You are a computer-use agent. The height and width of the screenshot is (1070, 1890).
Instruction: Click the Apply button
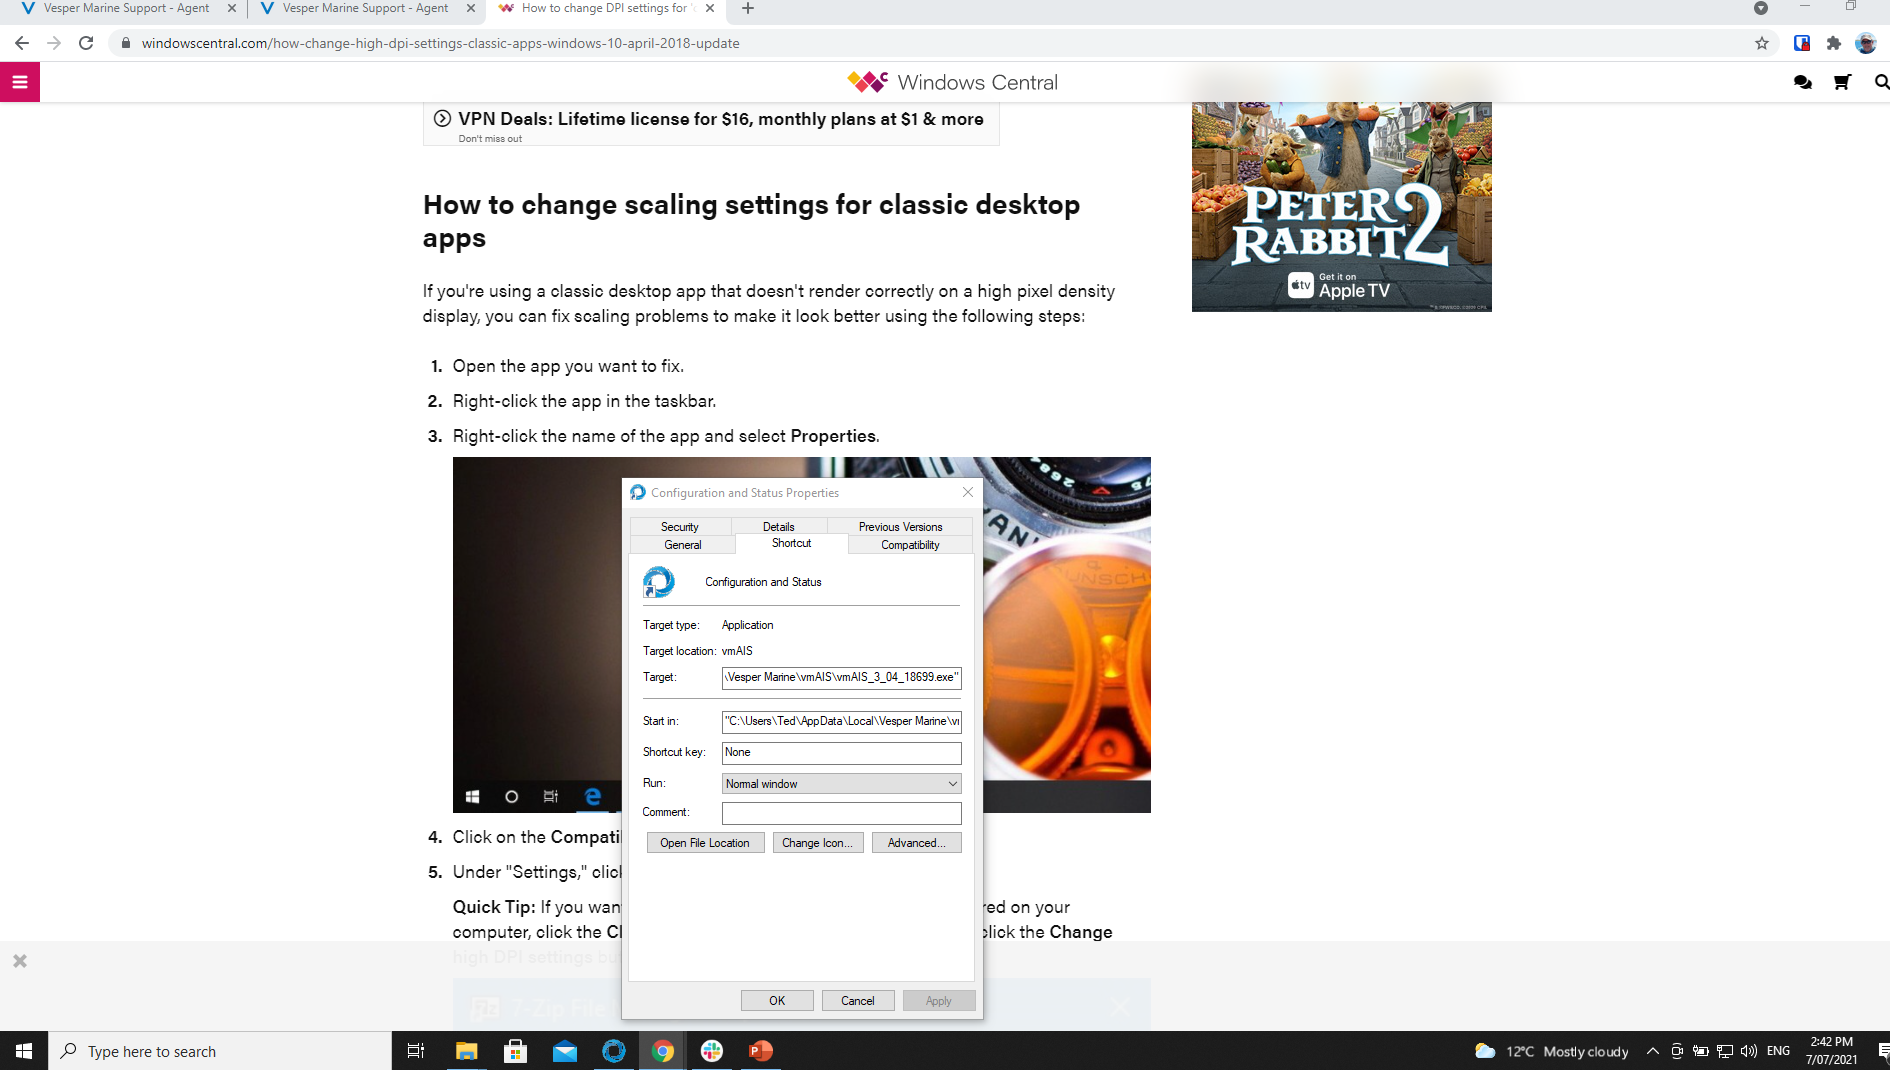point(939,1001)
